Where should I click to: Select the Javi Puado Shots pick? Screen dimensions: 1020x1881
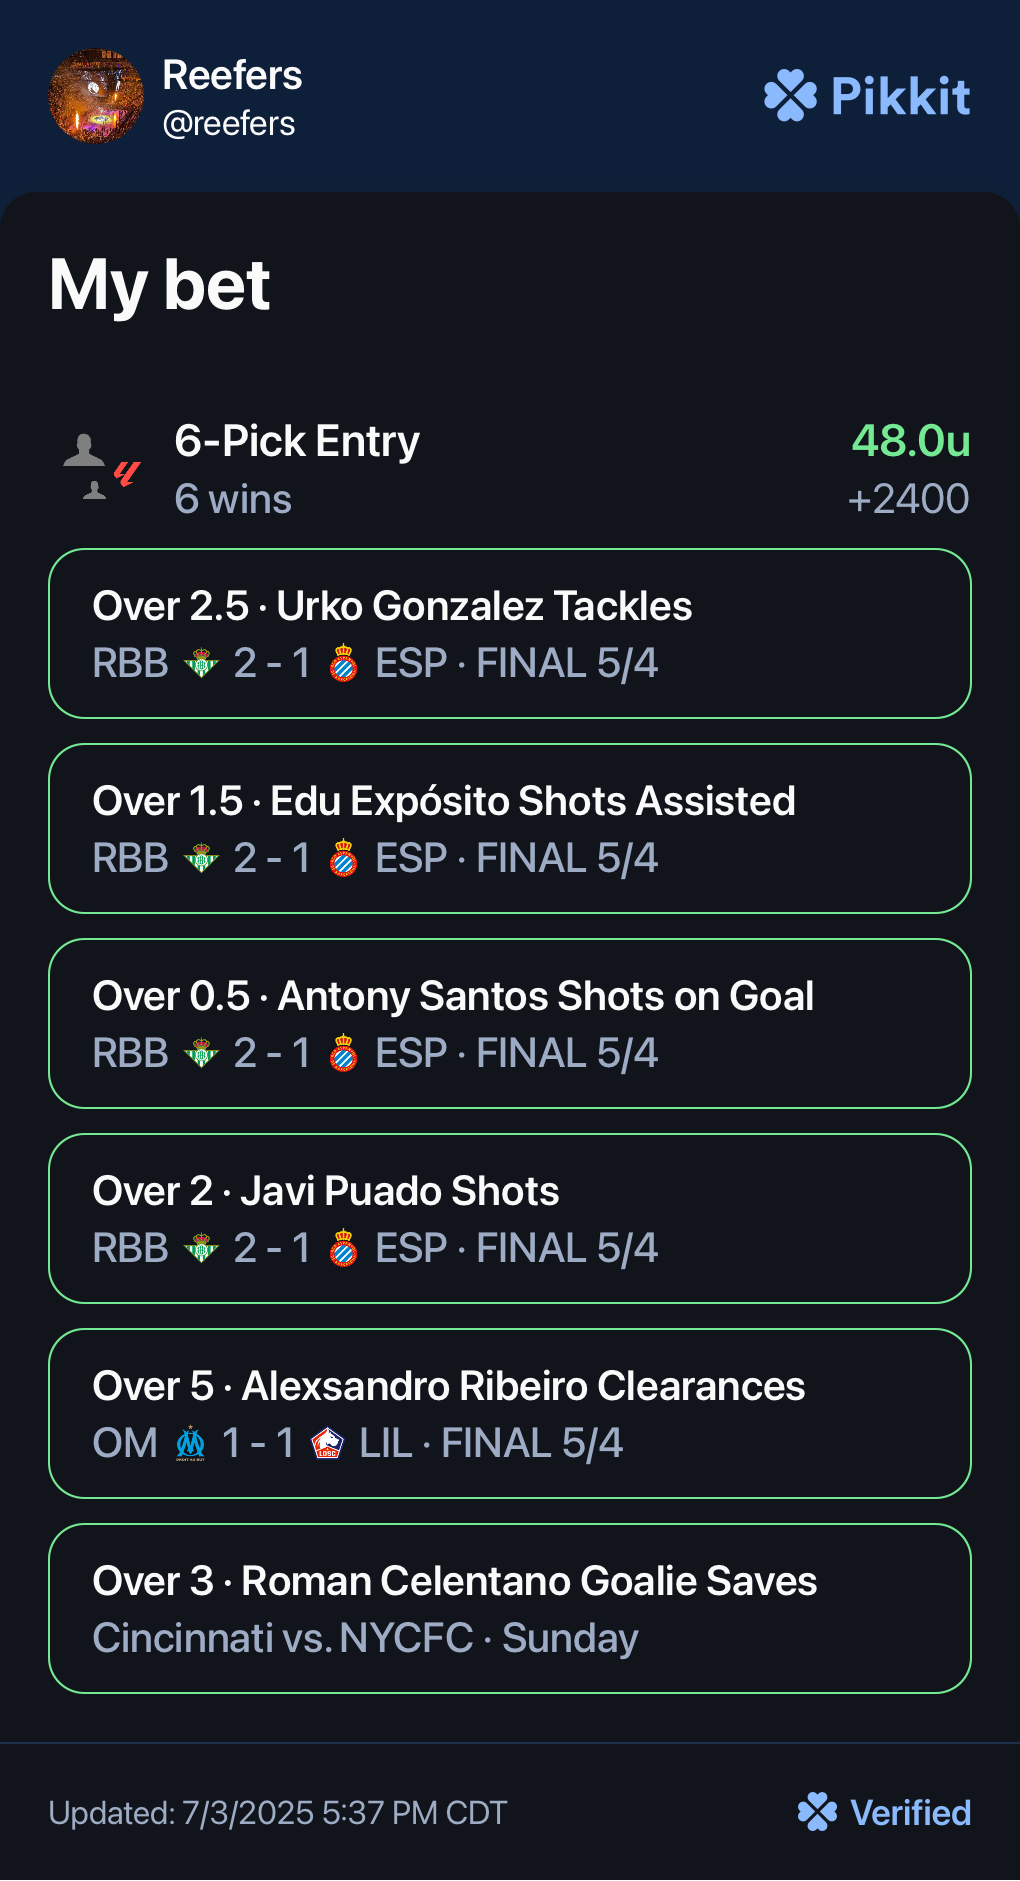pyautogui.click(x=510, y=1219)
